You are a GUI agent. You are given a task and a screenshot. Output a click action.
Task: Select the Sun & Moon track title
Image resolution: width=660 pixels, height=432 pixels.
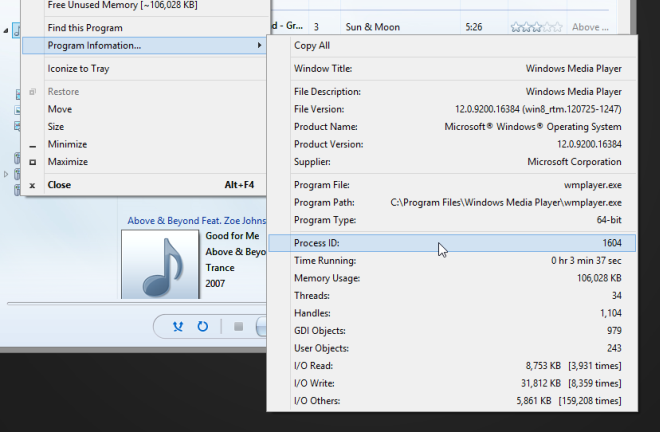click(x=373, y=27)
